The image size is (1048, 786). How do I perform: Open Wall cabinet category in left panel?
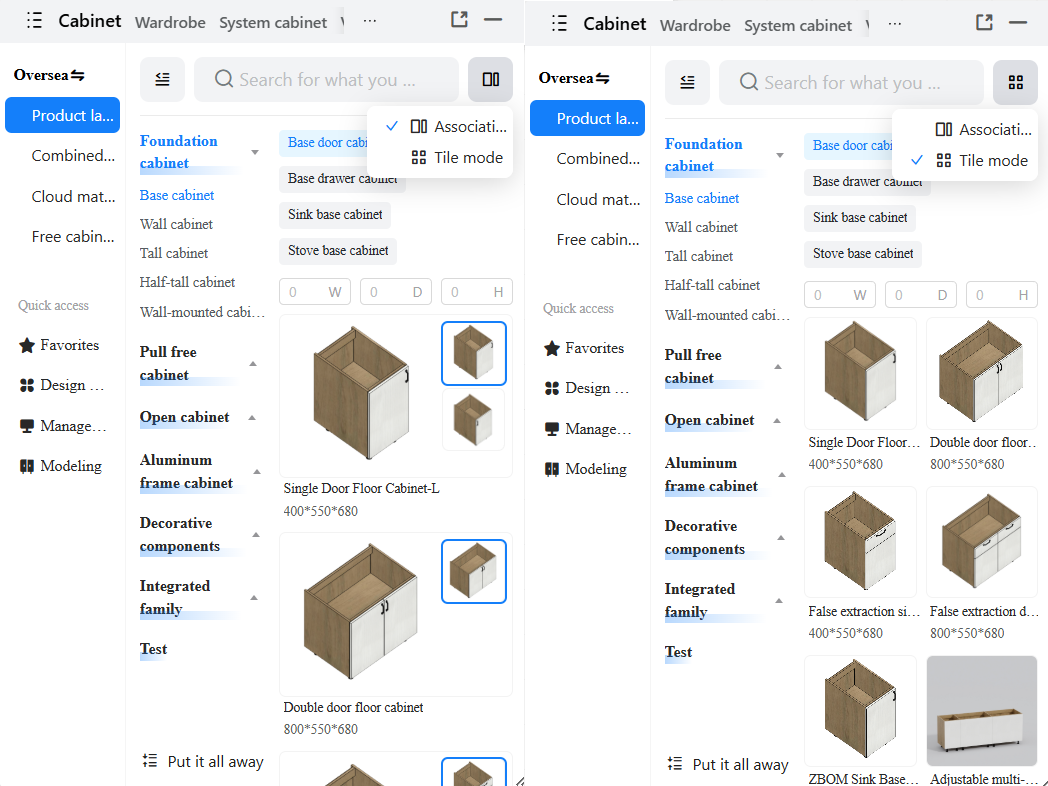click(x=176, y=225)
